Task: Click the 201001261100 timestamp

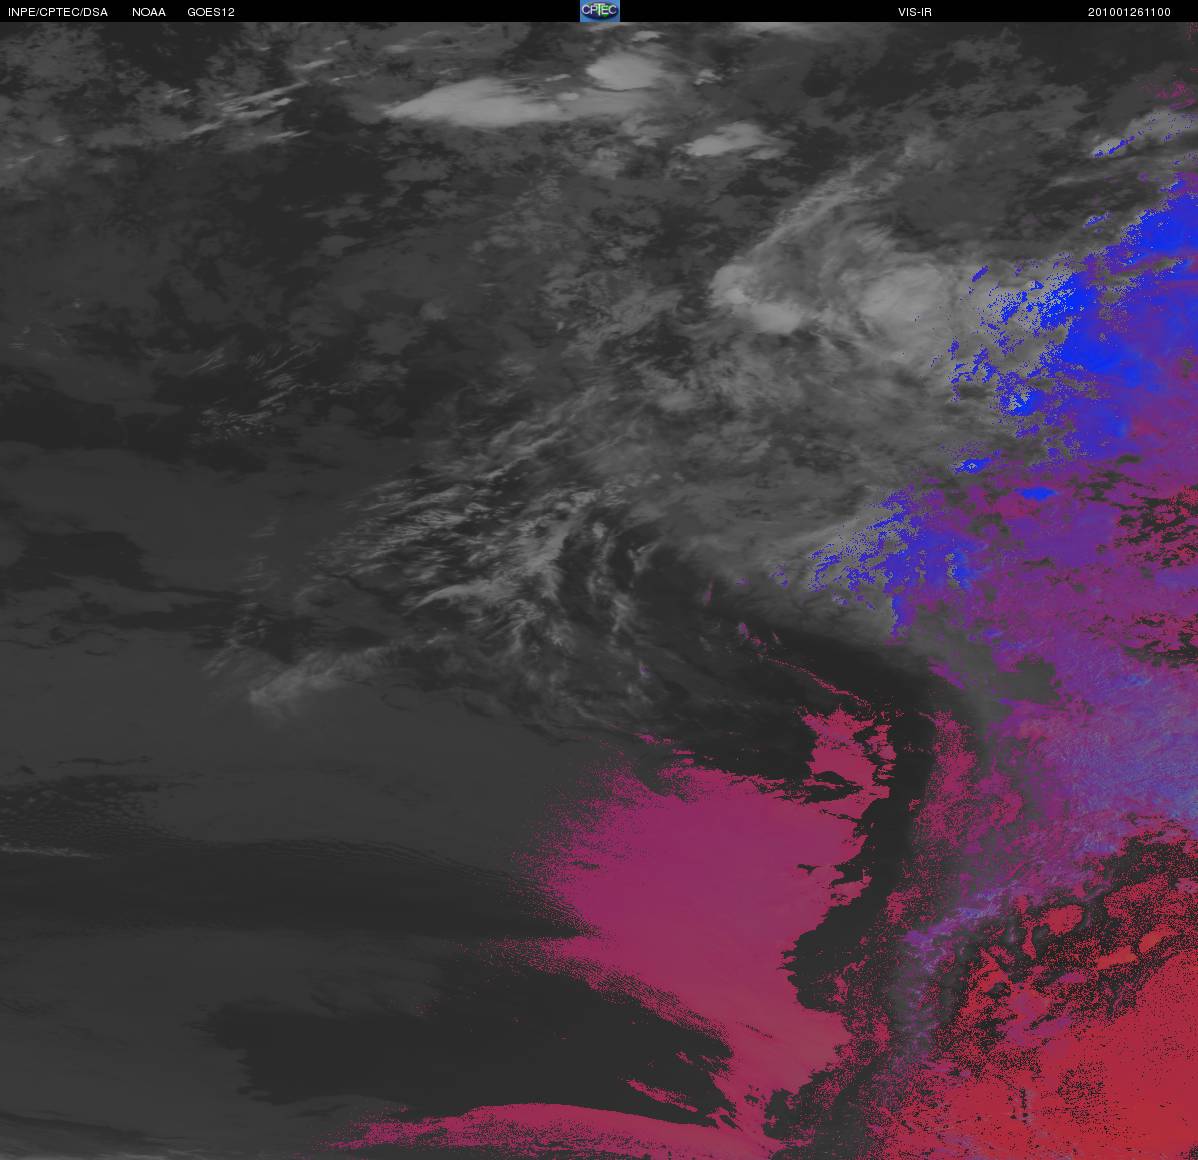Action: (1129, 12)
